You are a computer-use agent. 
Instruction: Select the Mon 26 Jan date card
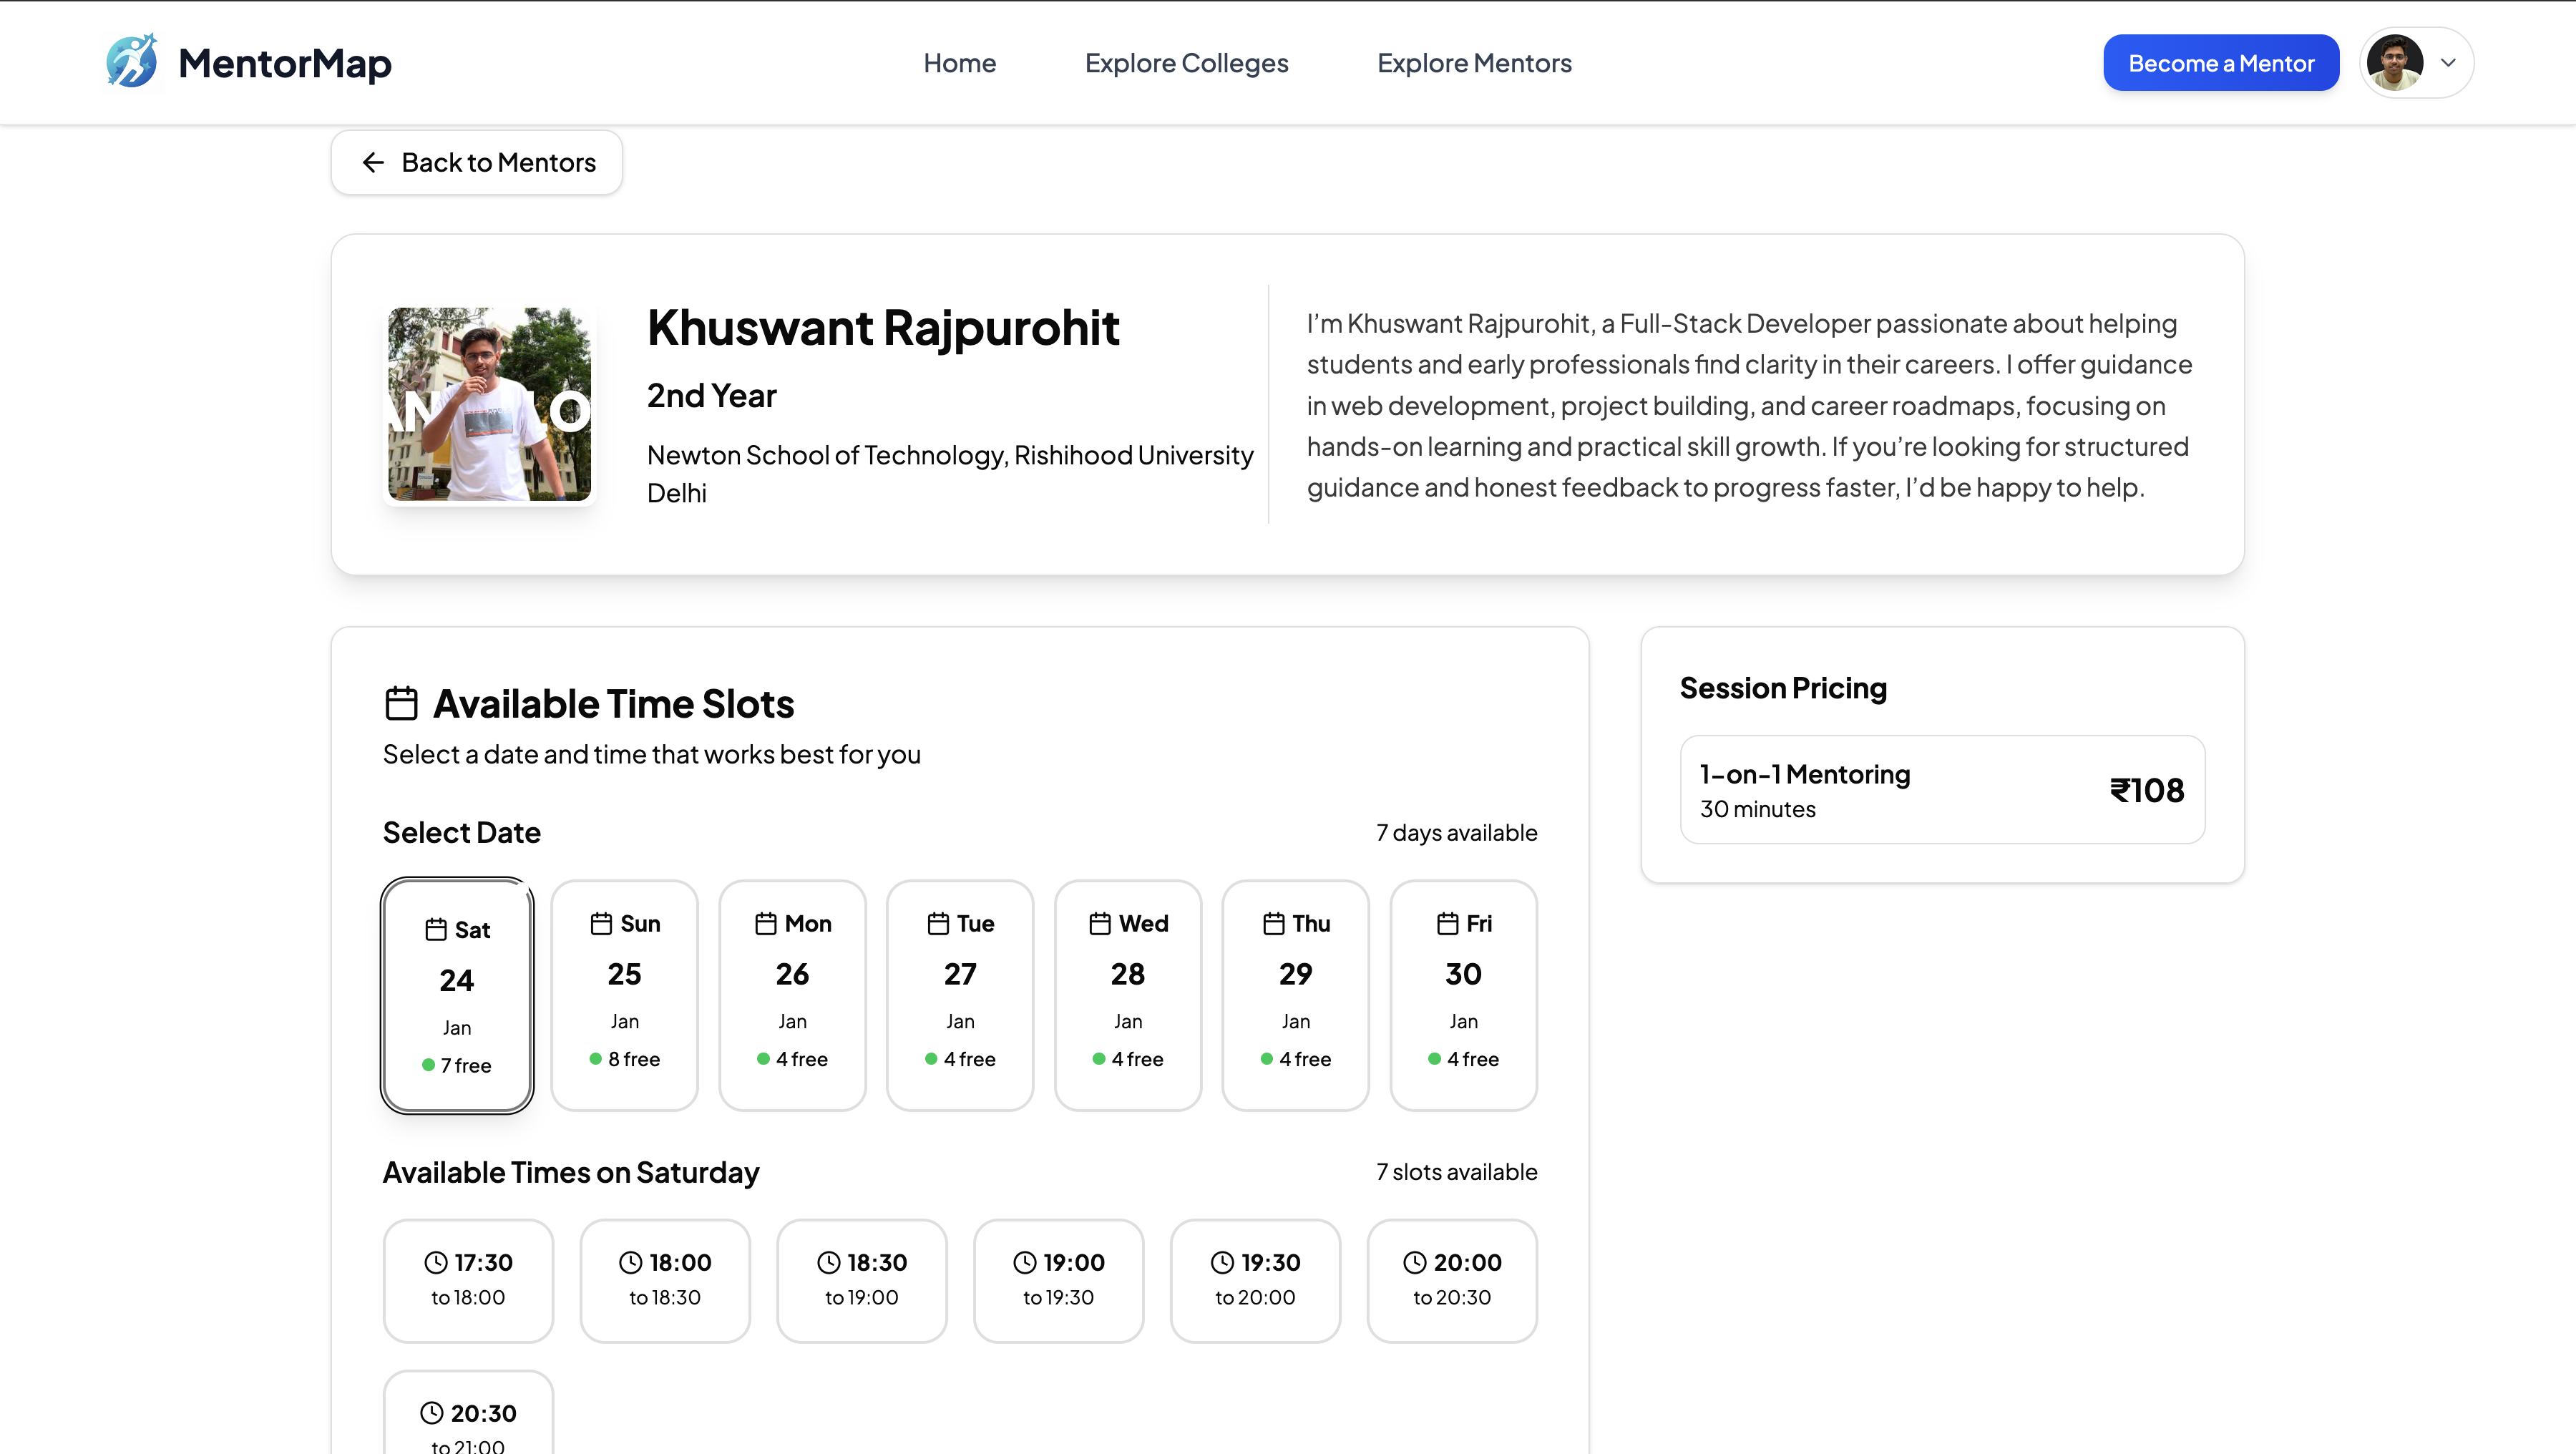point(792,994)
